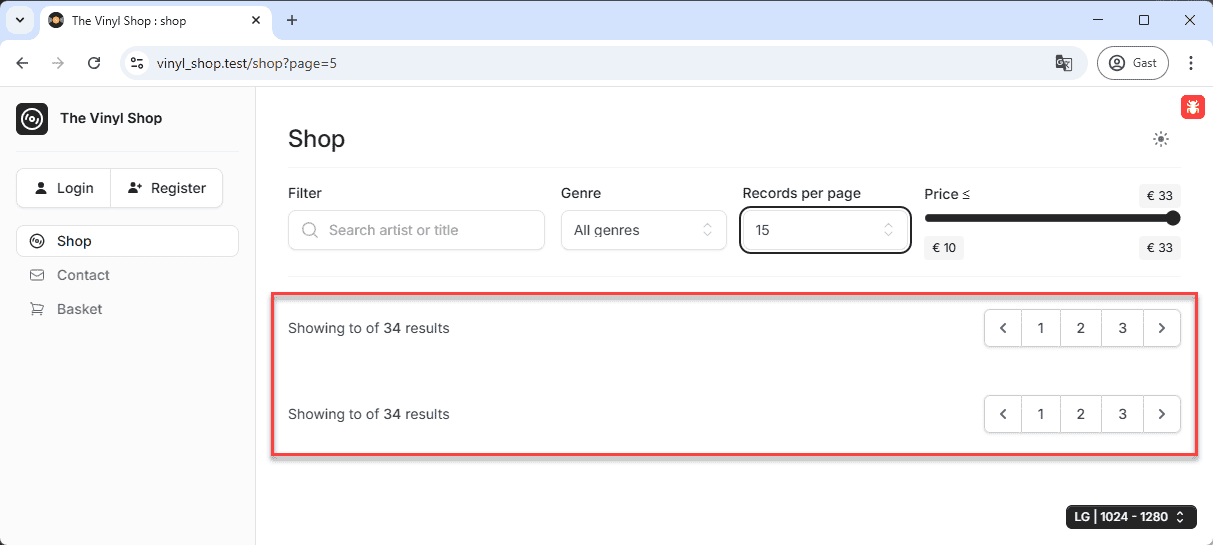Click the Login button
The width and height of the screenshot is (1213, 545).
click(x=63, y=188)
